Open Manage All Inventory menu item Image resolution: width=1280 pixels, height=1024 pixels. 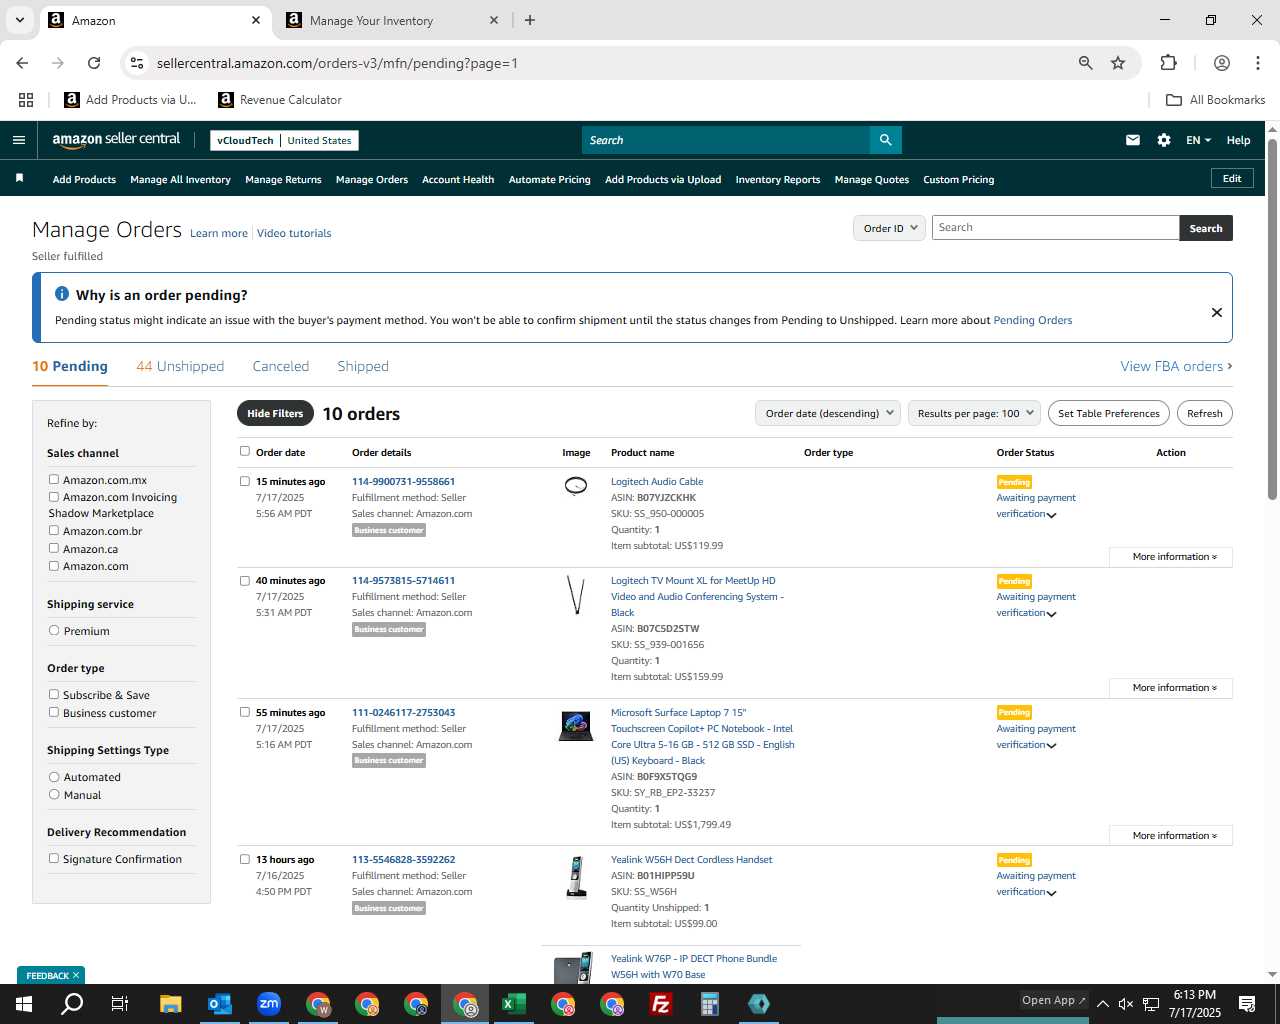pos(180,180)
